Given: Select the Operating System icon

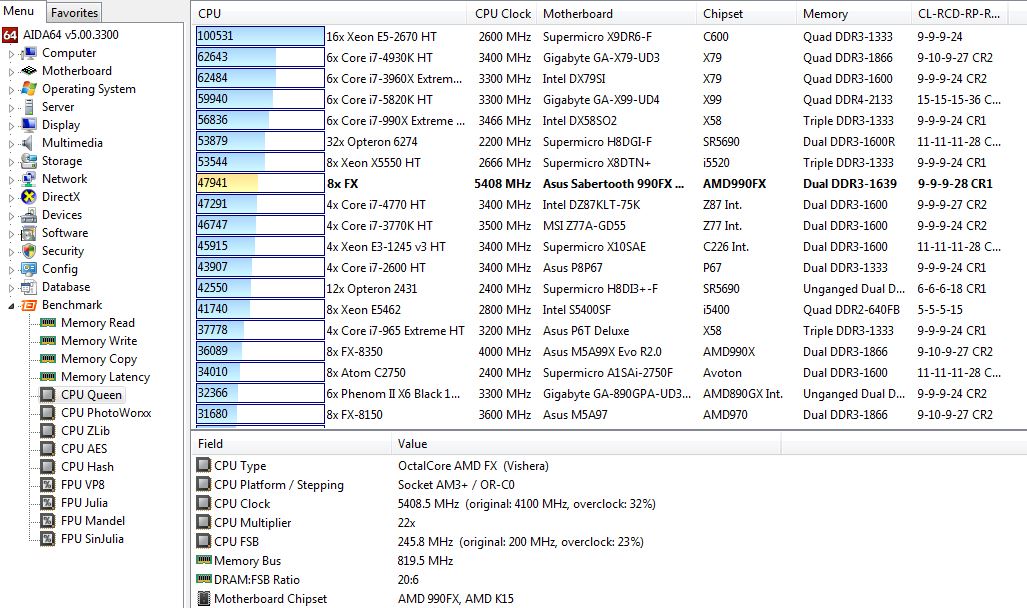Looking at the screenshot, I should [29, 88].
